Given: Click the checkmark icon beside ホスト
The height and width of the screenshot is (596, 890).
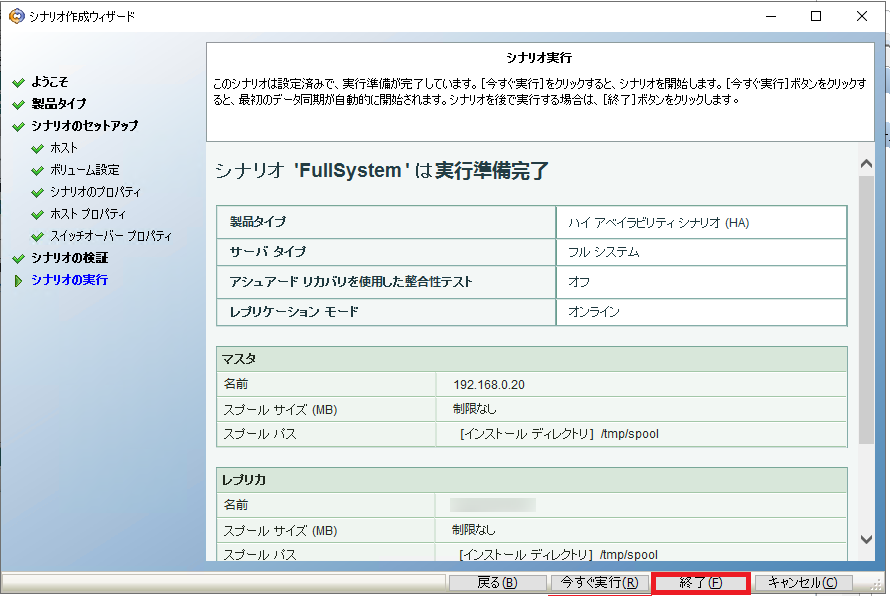Looking at the screenshot, I should [x=38, y=148].
